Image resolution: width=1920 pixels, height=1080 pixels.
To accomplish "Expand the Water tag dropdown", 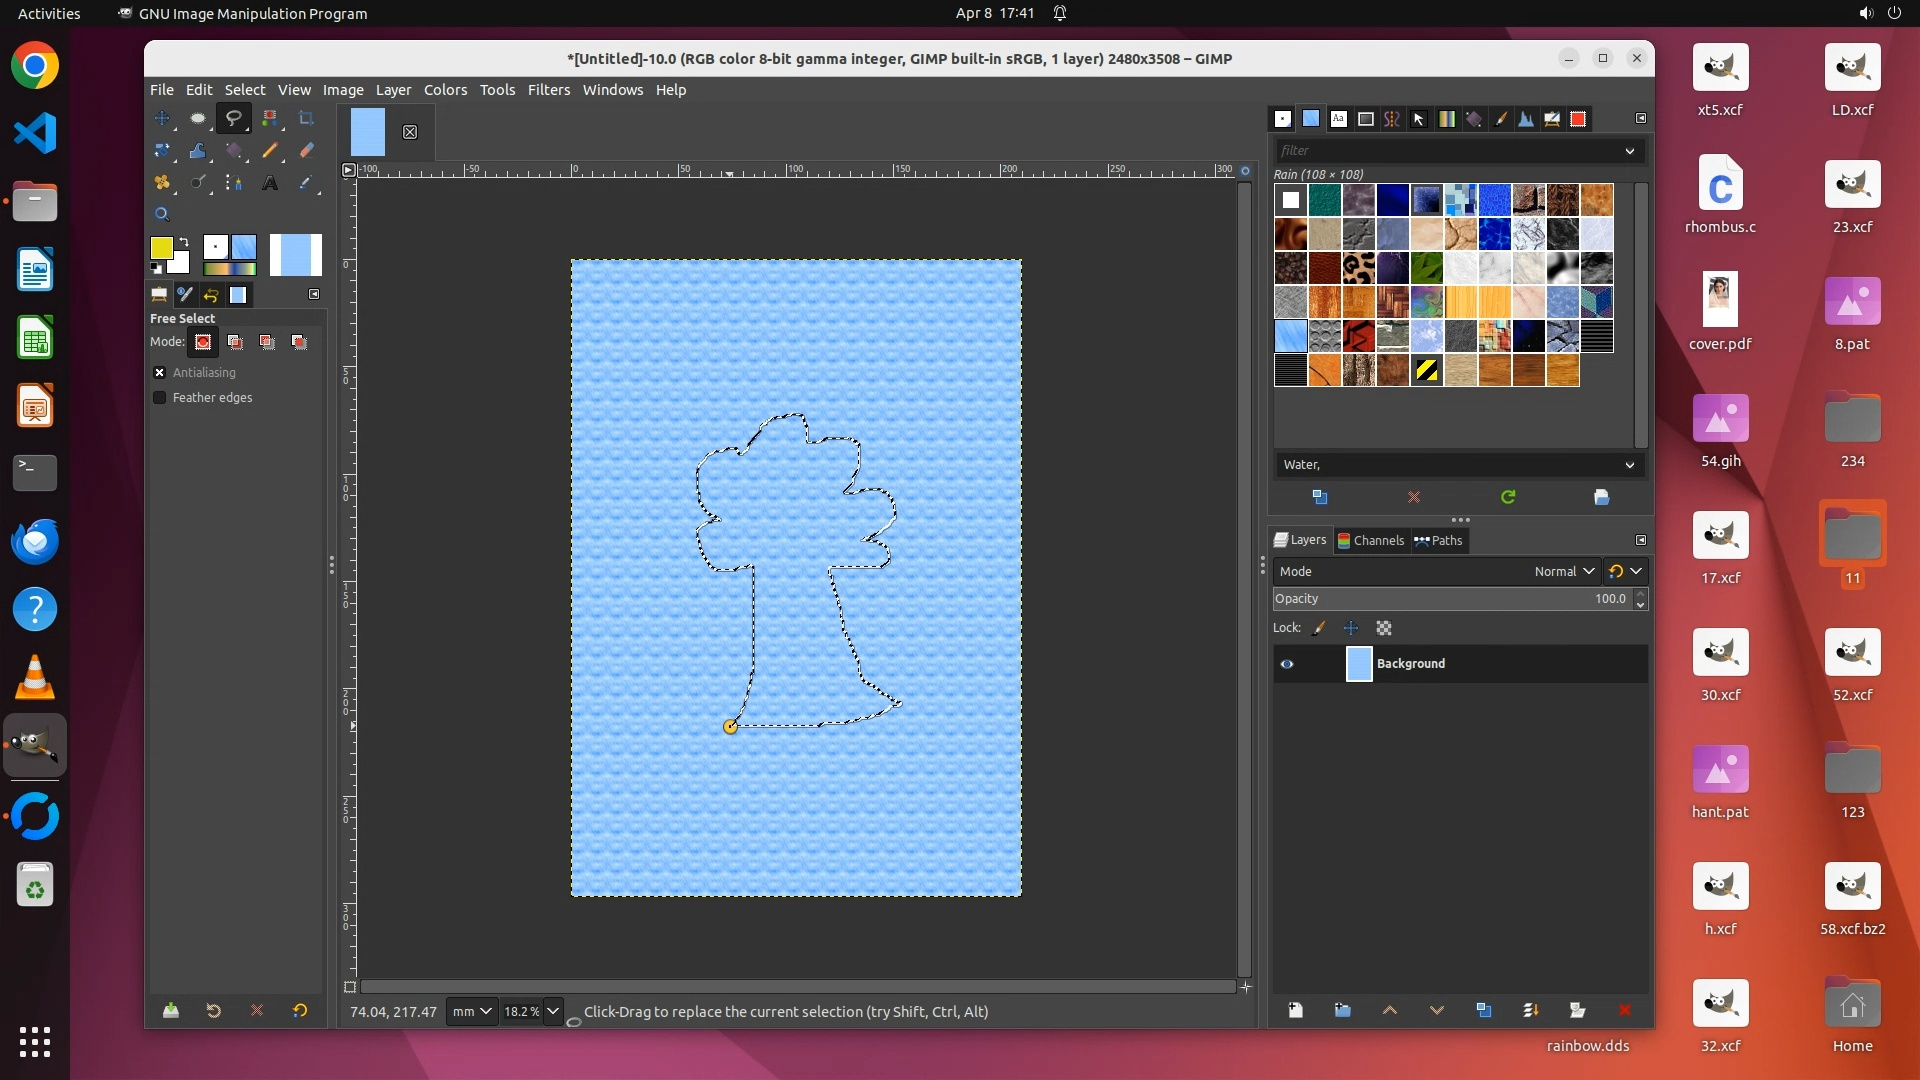I will tap(1629, 465).
